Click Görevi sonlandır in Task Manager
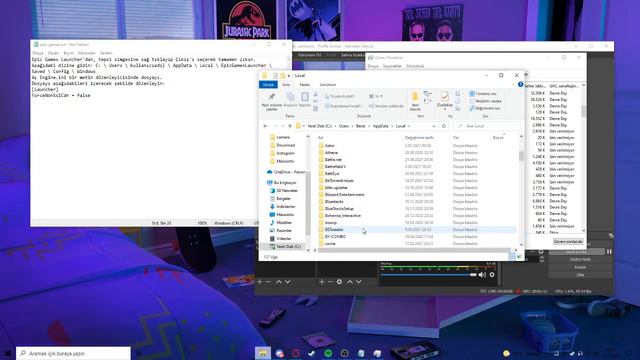 [568, 242]
